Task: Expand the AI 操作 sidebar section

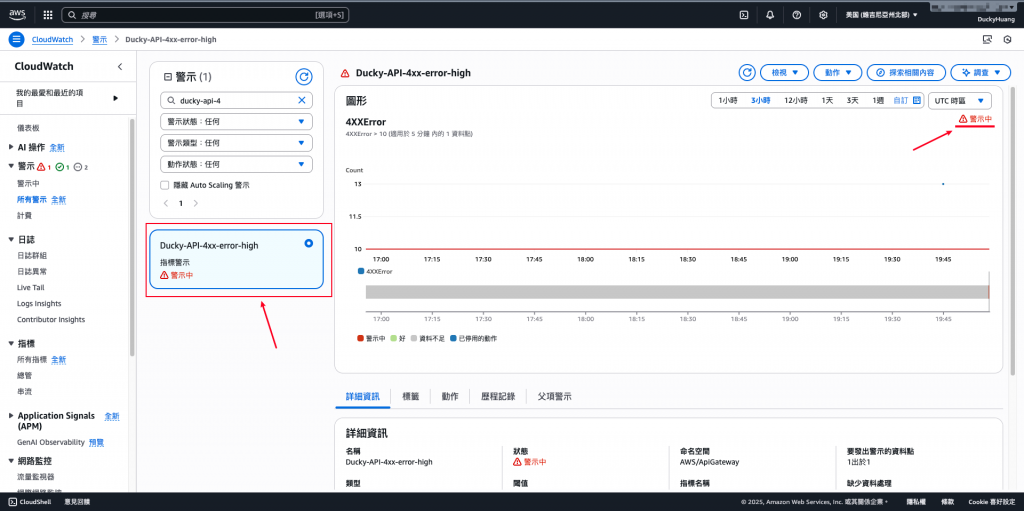Action: (x=12, y=148)
